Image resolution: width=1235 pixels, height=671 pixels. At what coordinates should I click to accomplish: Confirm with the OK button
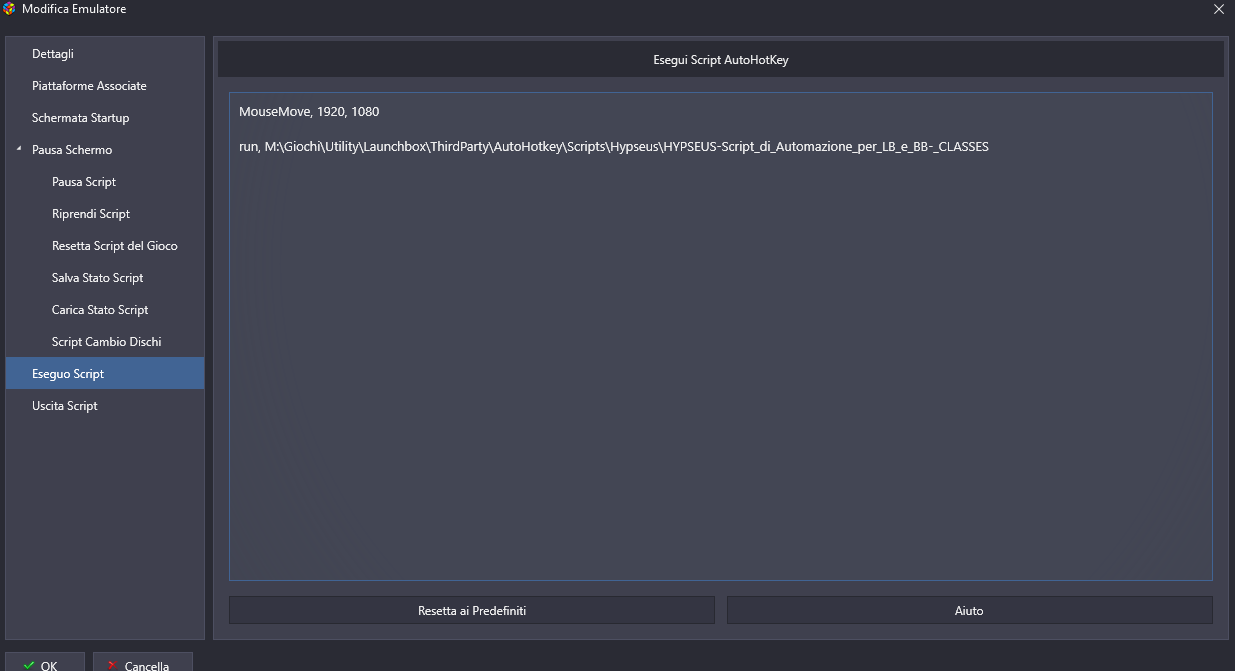coord(44,662)
